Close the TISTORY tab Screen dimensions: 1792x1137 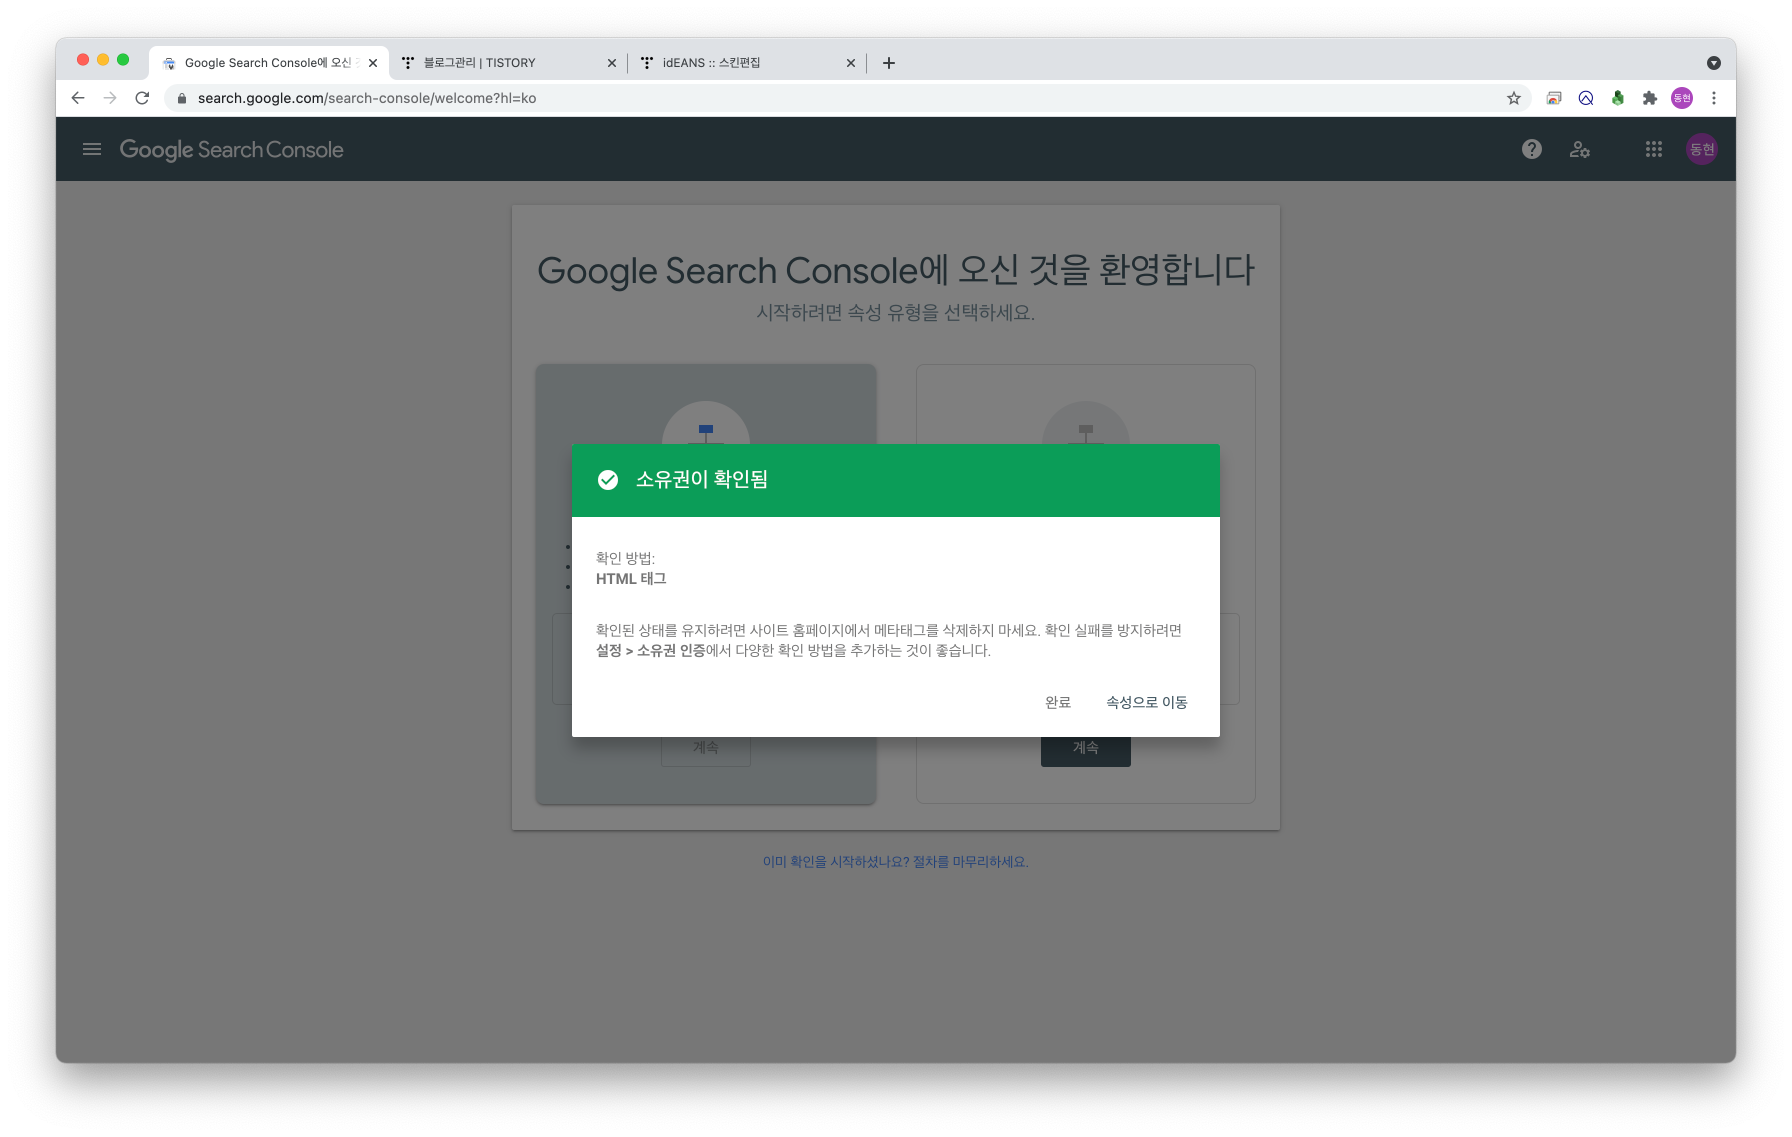pos(612,63)
